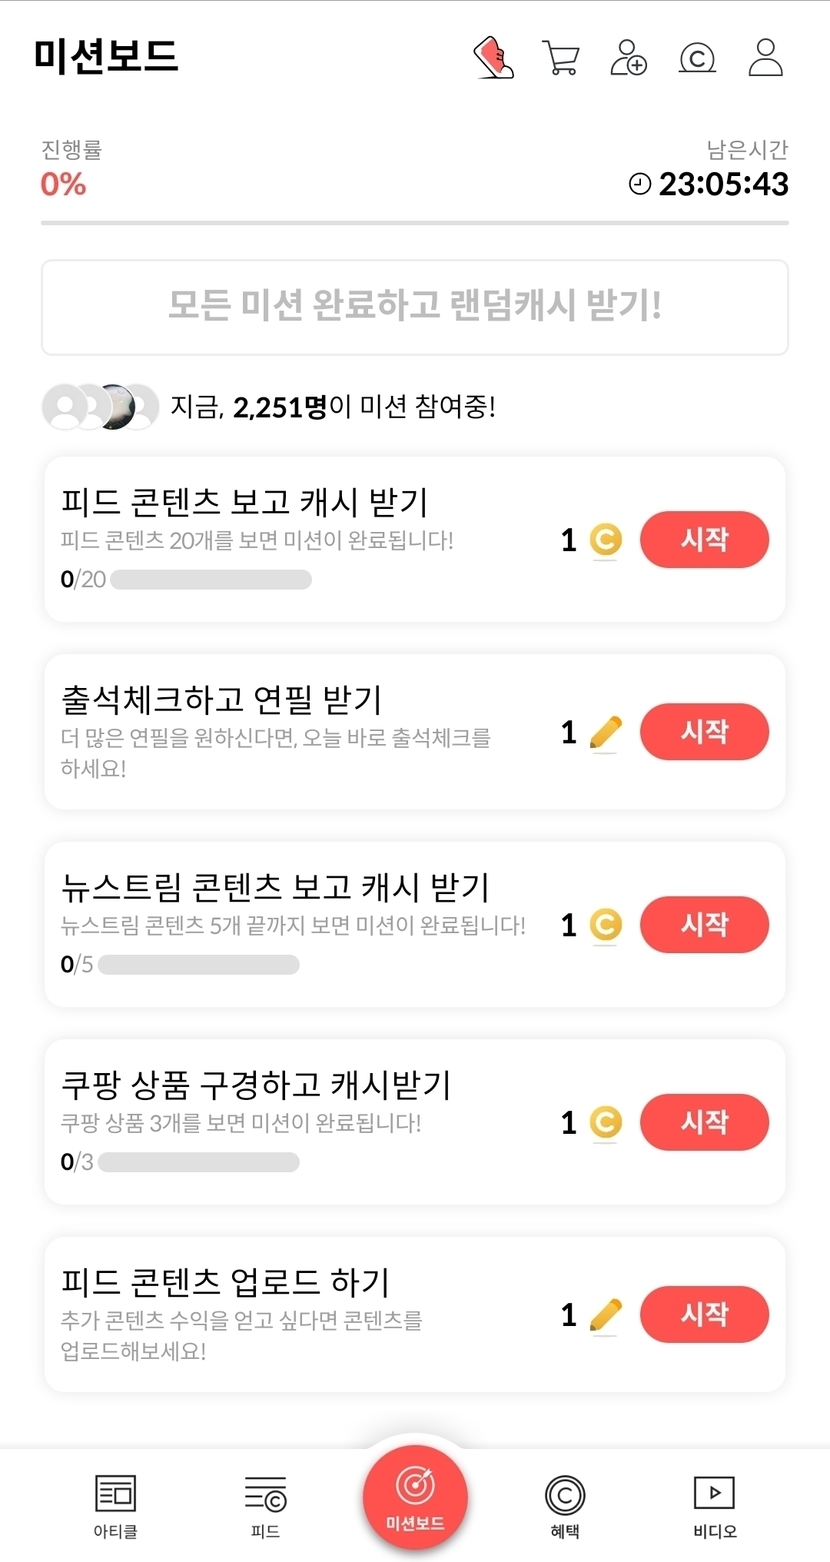Open the shopping cart icon

click(561, 58)
